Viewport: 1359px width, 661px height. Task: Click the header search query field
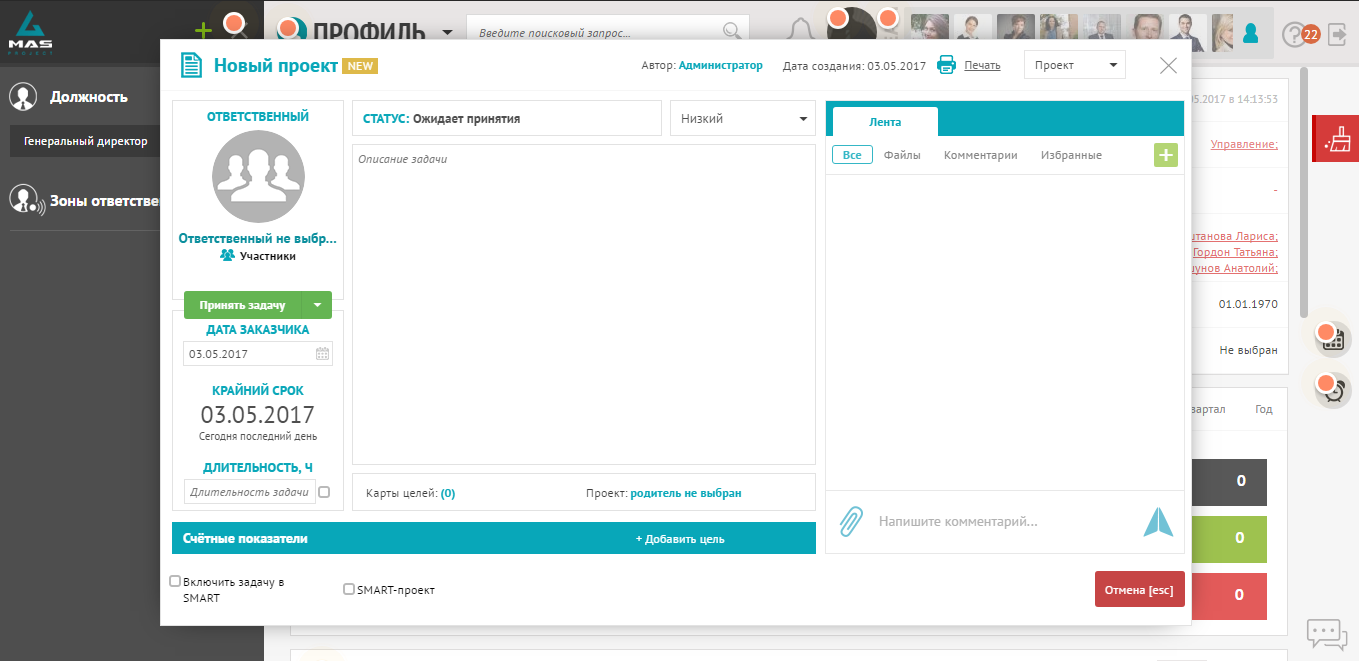pyautogui.click(x=608, y=32)
